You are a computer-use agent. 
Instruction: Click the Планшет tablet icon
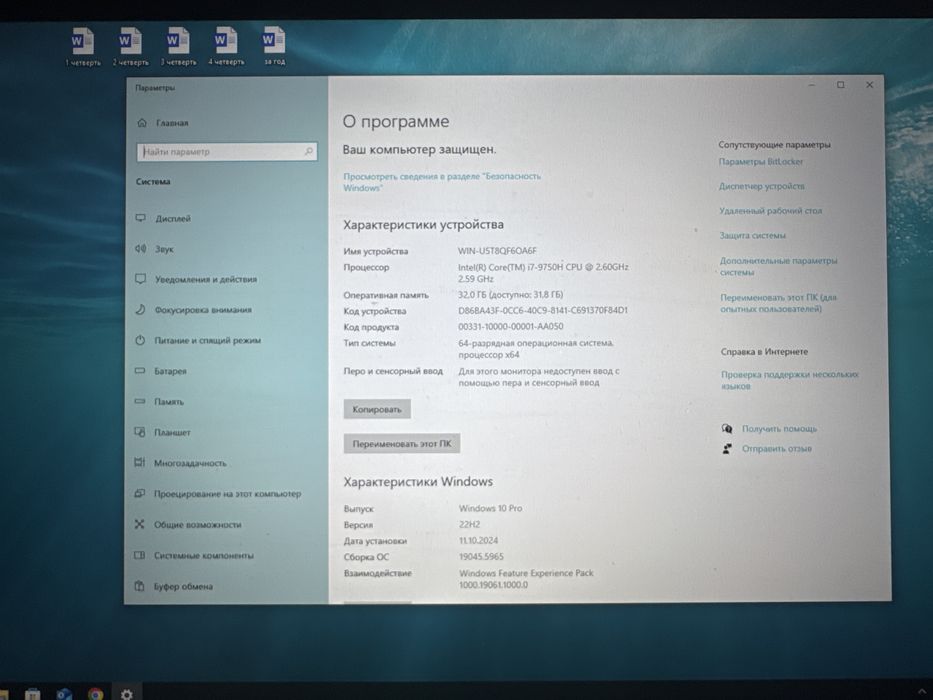[x=140, y=432]
